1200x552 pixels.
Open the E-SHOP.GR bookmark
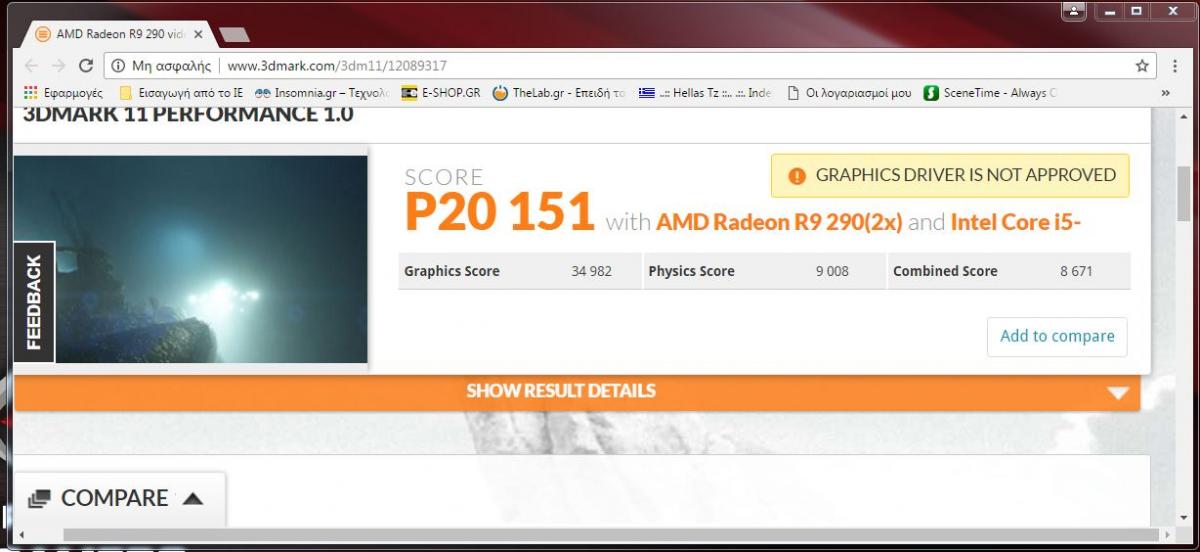click(x=440, y=93)
